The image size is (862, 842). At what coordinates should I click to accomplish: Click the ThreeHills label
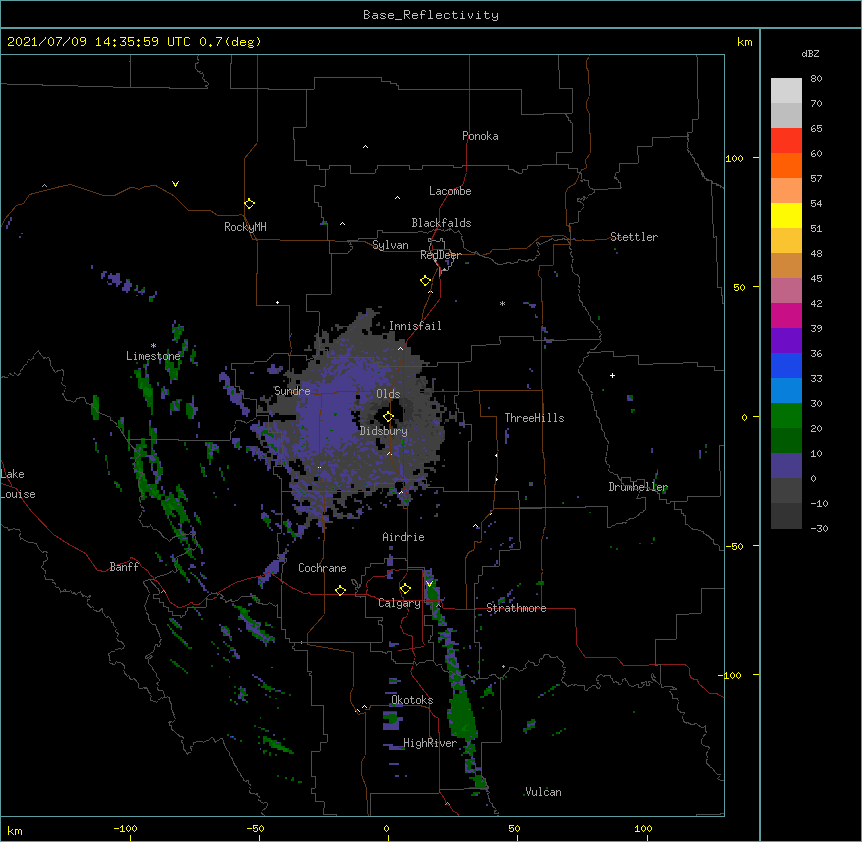tap(534, 418)
